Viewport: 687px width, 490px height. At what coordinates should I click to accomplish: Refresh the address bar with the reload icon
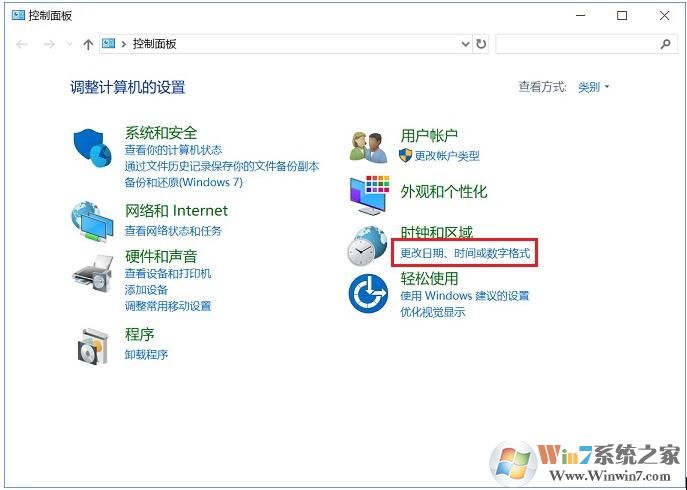[x=481, y=44]
